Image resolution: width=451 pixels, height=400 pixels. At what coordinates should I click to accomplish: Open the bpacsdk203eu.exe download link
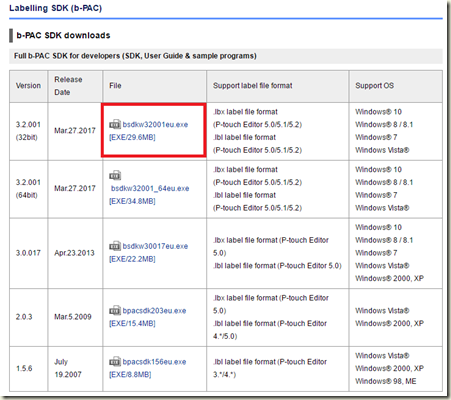coord(154,311)
